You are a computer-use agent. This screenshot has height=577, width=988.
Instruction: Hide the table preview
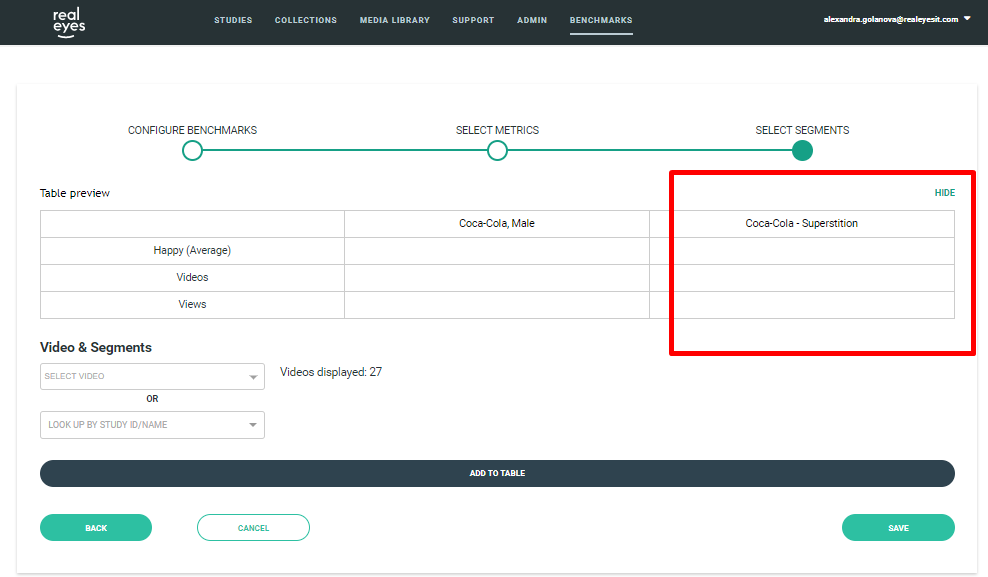(x=945, y=193)
